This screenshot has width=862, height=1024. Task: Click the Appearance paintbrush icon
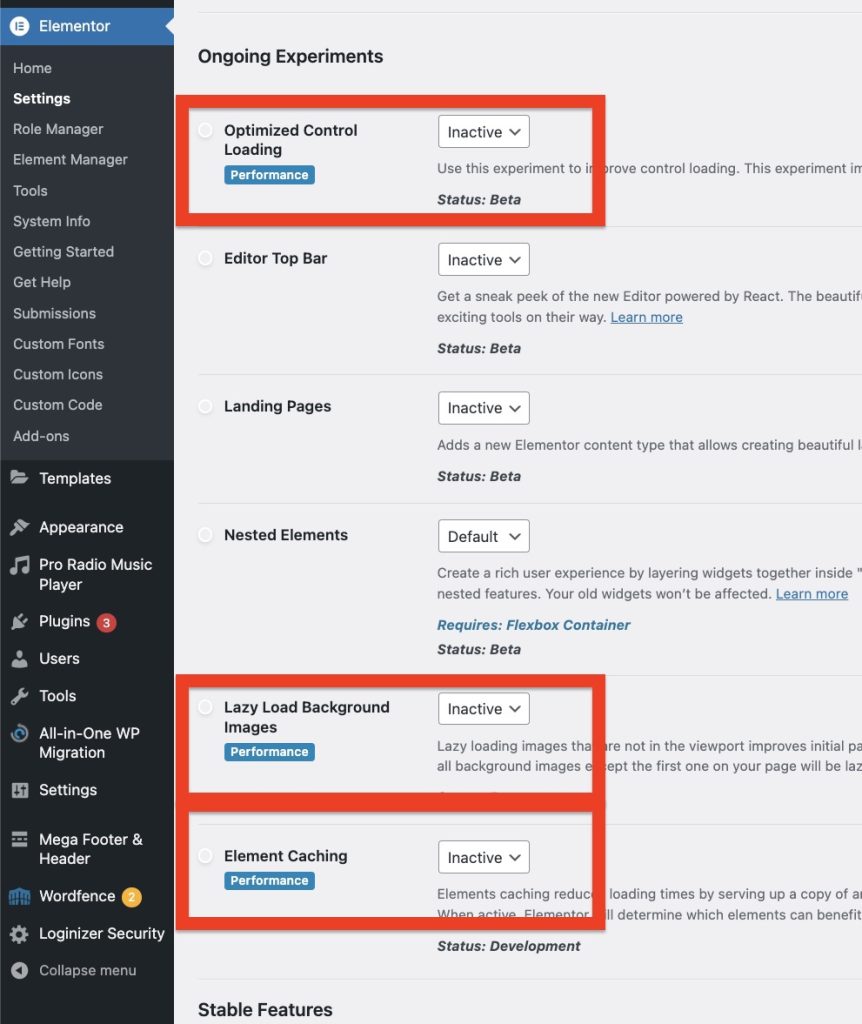coord(20,527)
